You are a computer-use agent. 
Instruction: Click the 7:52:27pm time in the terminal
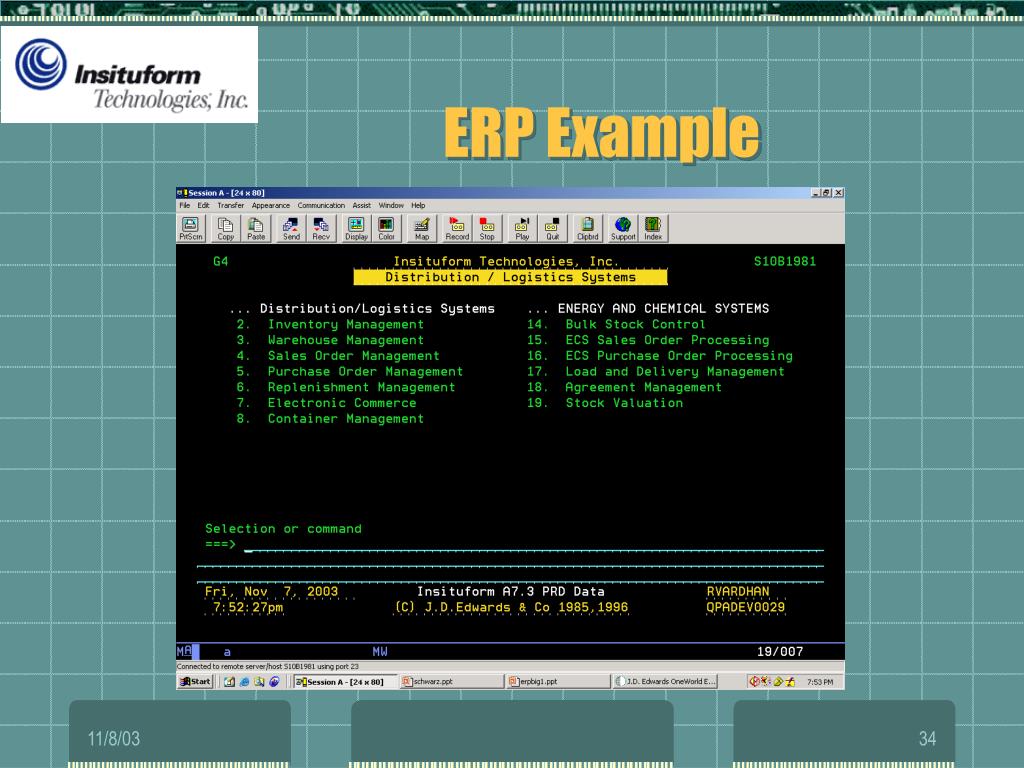coord(248,607)
